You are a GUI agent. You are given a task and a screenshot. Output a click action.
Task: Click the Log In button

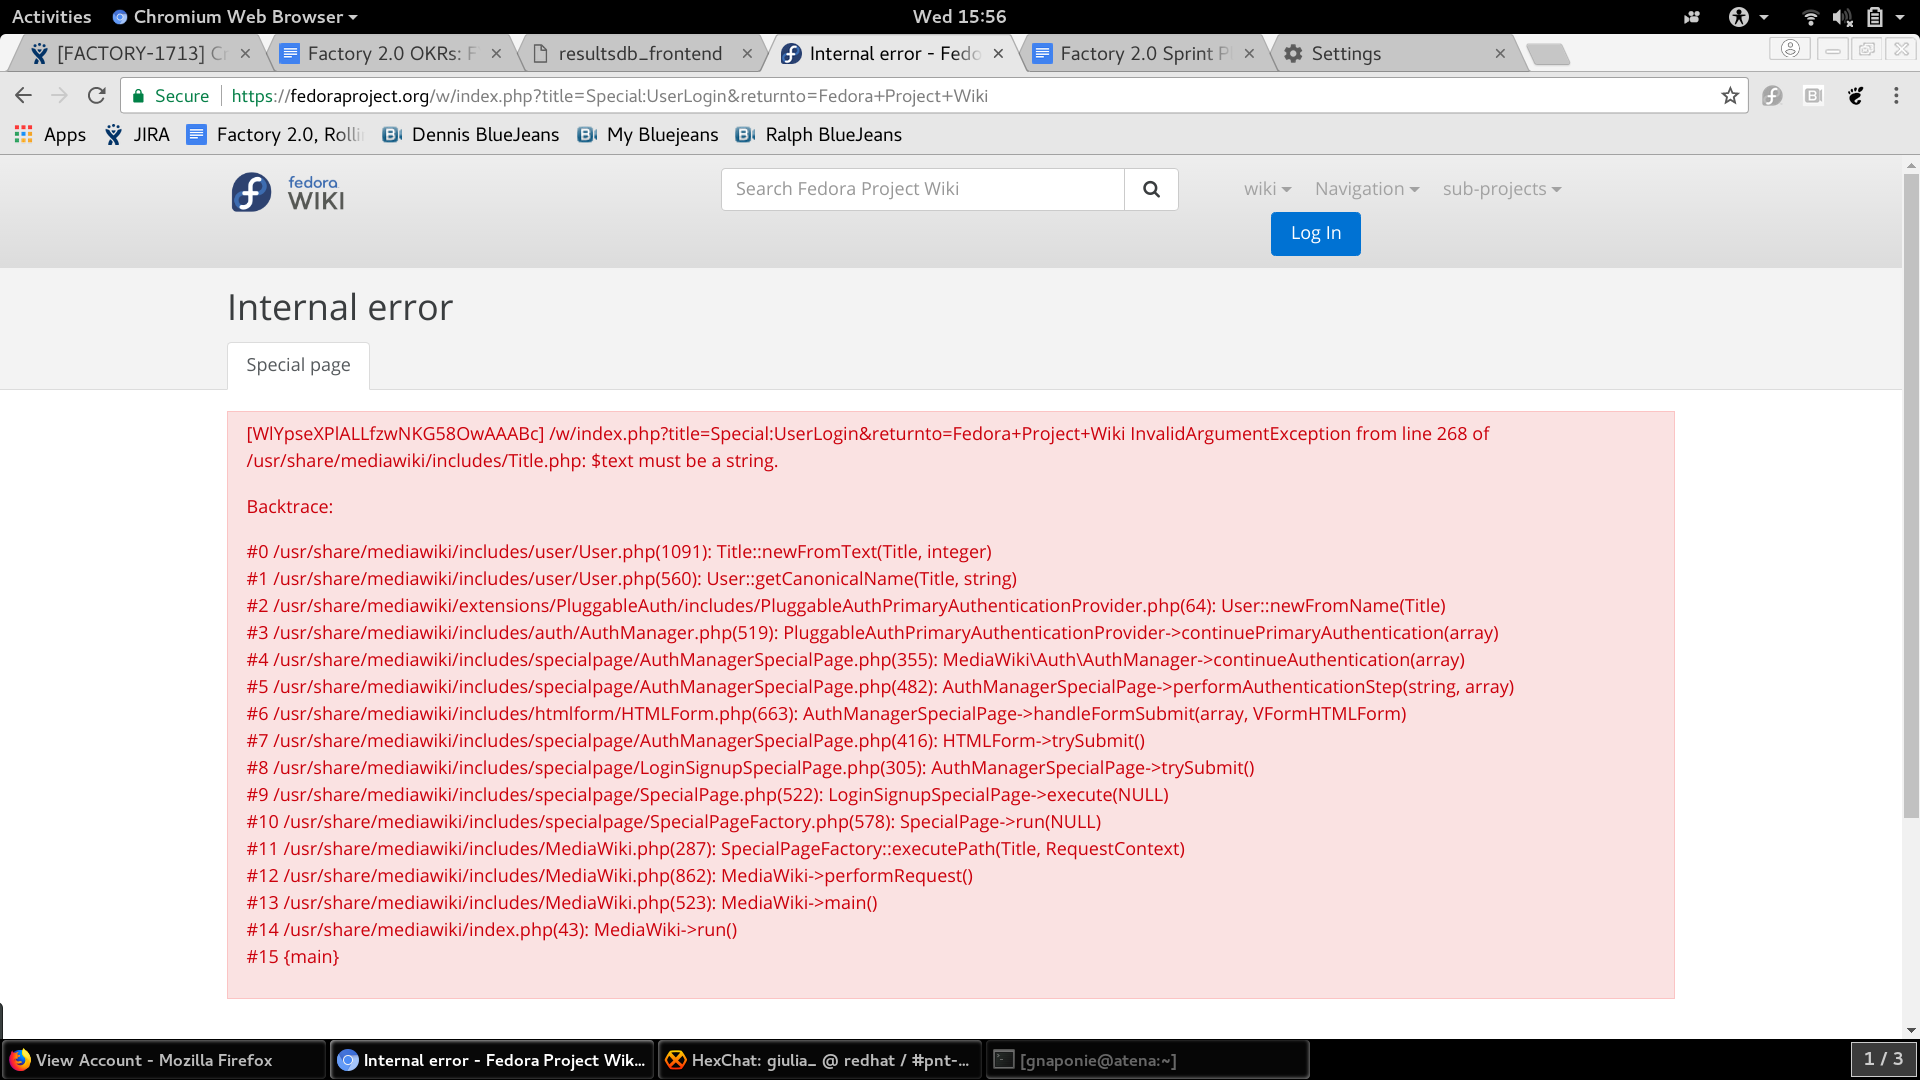(x=1315, y=233)
